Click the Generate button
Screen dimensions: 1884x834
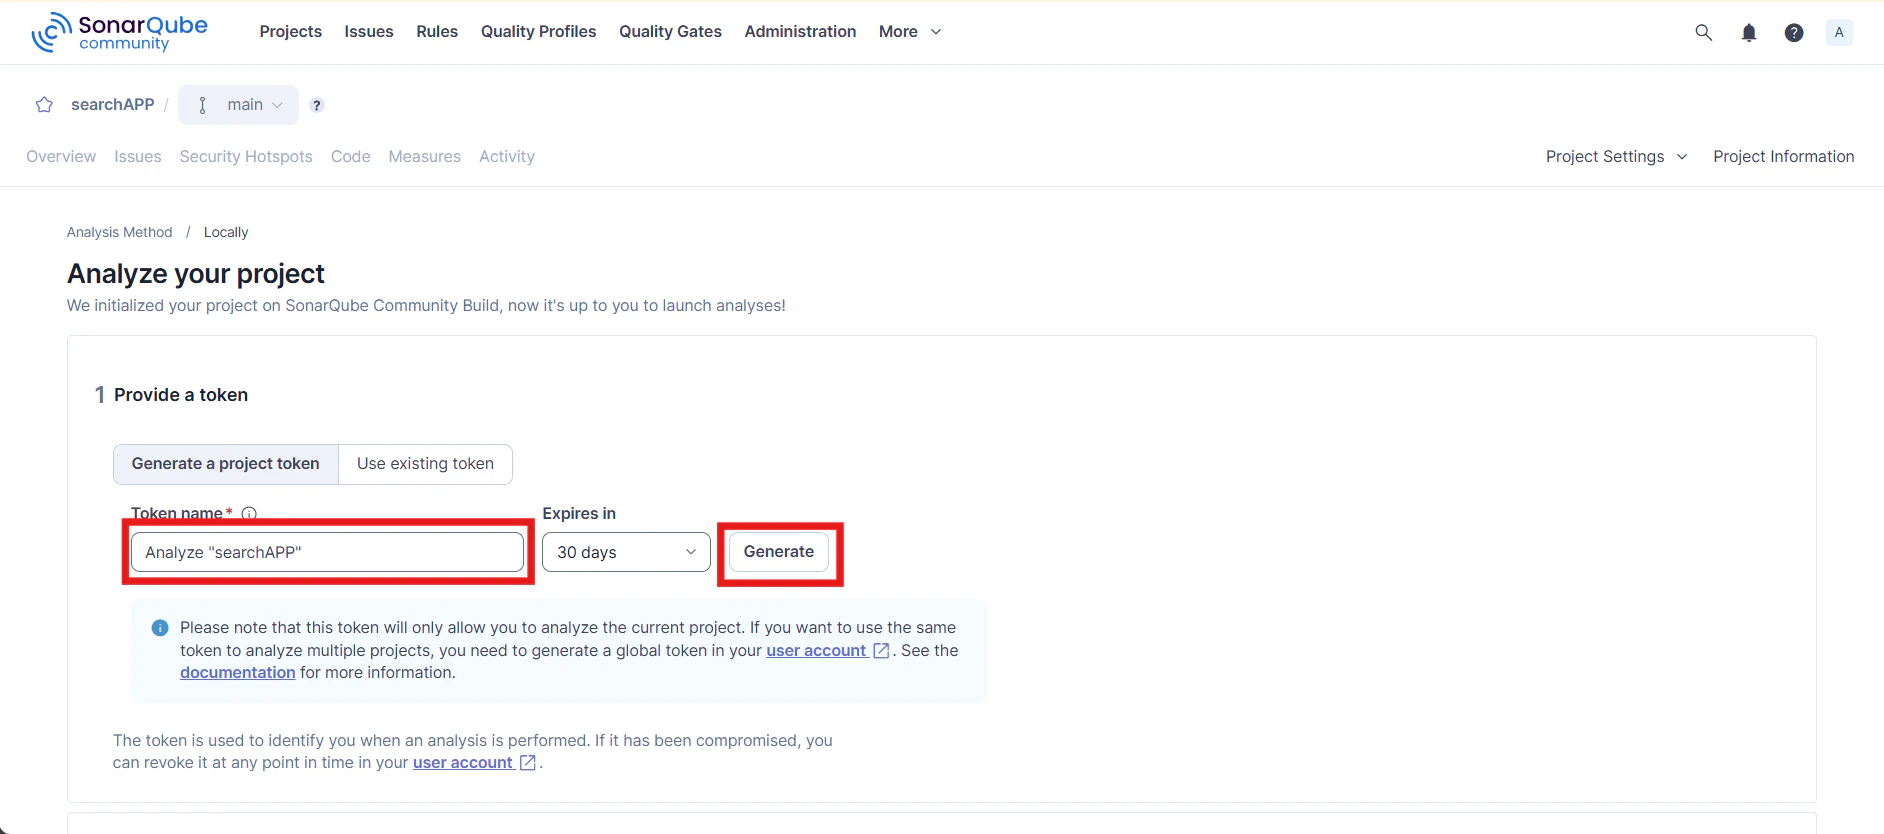click(x=779, y=552)
